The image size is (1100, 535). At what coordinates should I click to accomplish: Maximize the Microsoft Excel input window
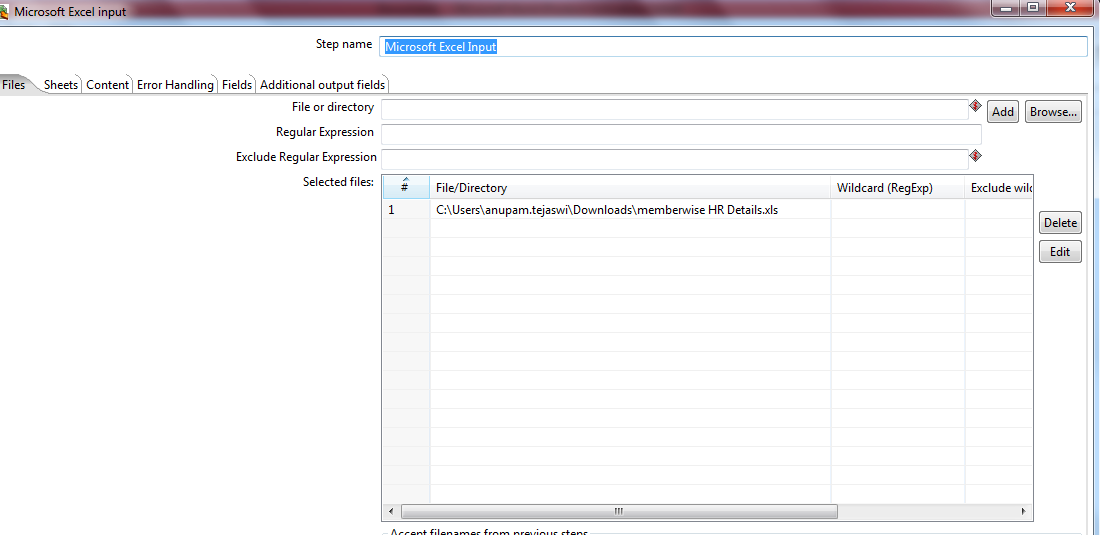coord(1033,7)
